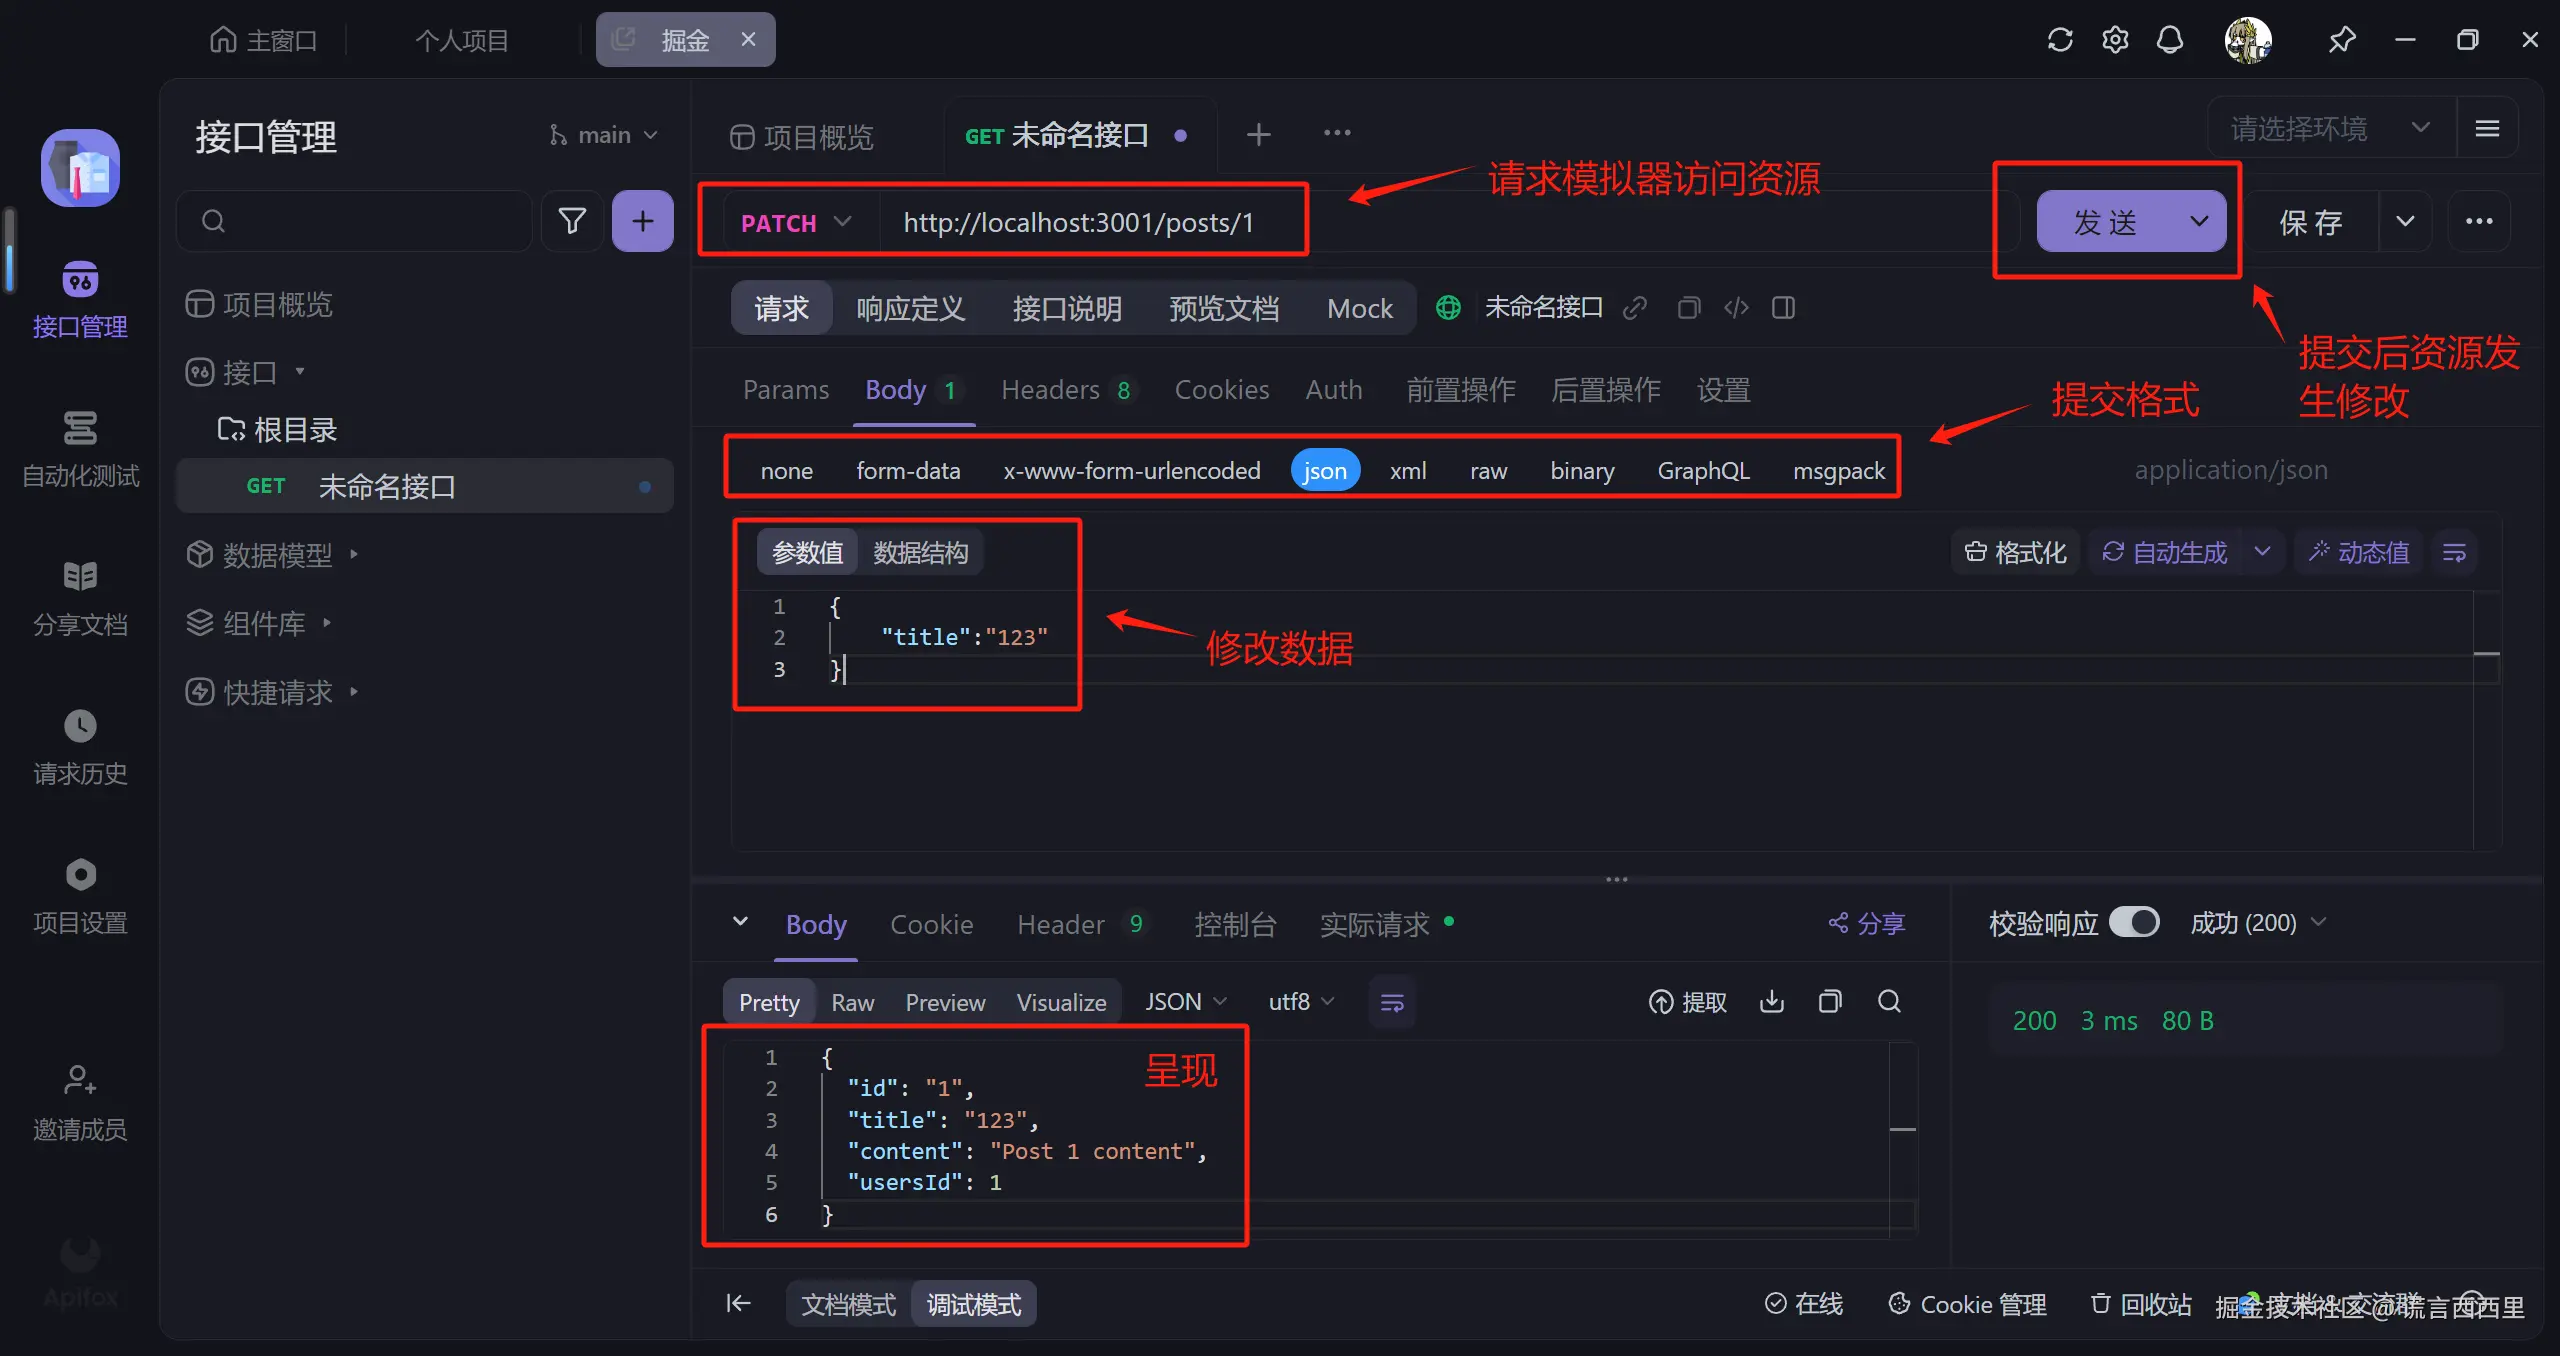The image size is (2560, 1356).
Task: Switch to the 响应定义 tab
Action: (910, 308)
